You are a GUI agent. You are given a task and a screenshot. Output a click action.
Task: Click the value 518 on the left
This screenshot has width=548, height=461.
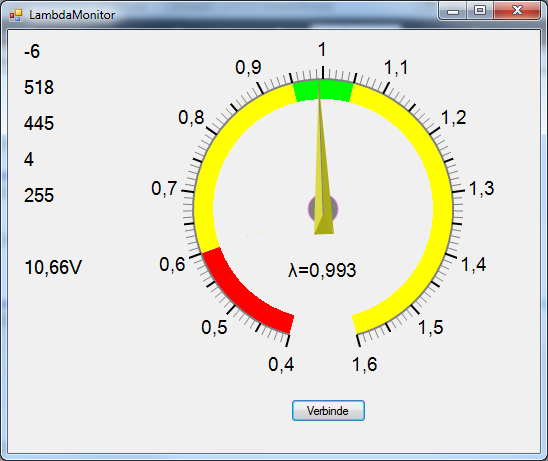pos(39,87)
